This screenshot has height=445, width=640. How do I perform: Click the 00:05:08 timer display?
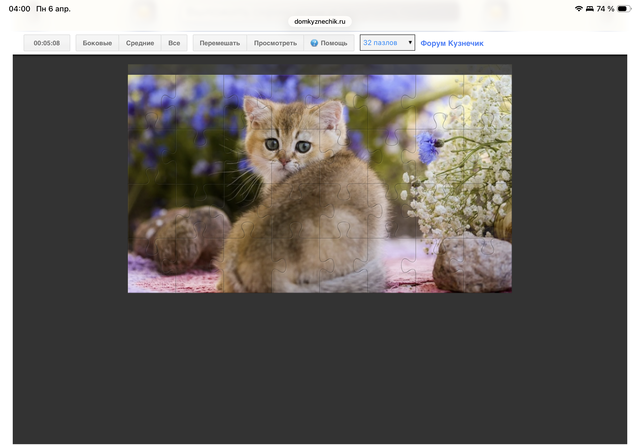click(47, 44)
